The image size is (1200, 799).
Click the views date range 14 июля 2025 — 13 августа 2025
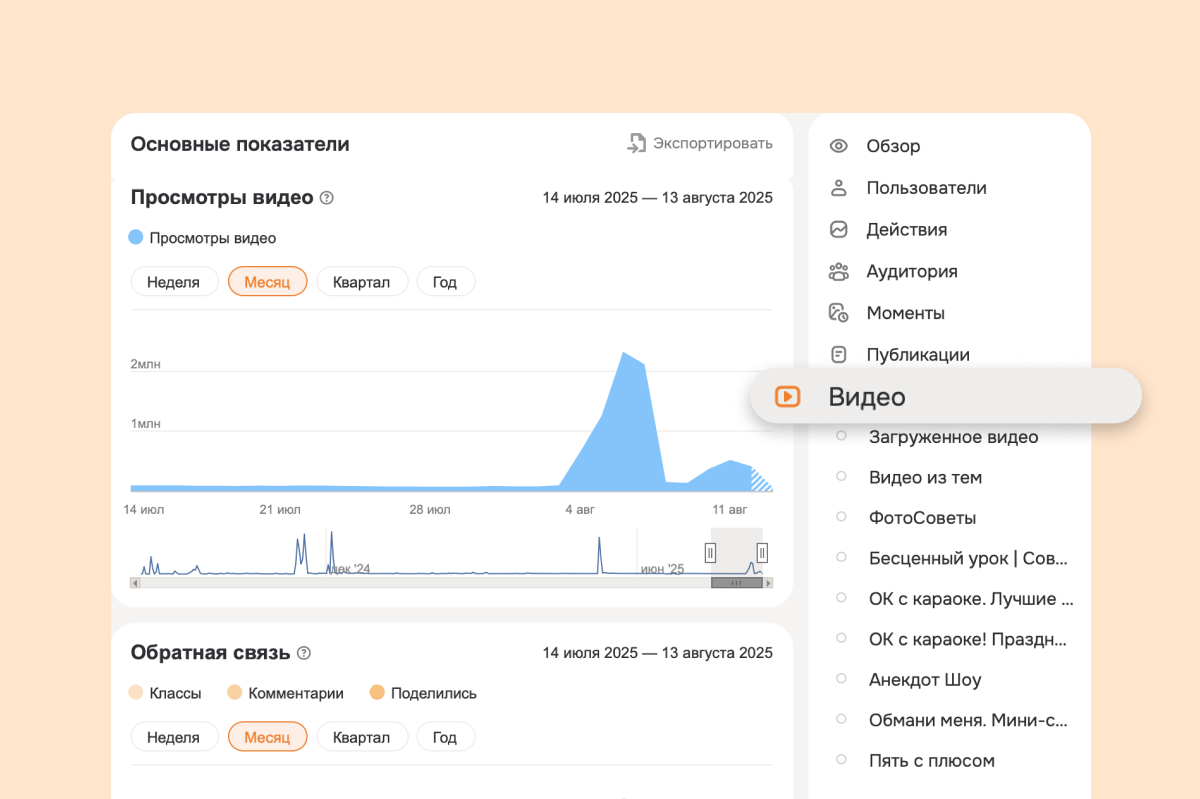(658, 198)
